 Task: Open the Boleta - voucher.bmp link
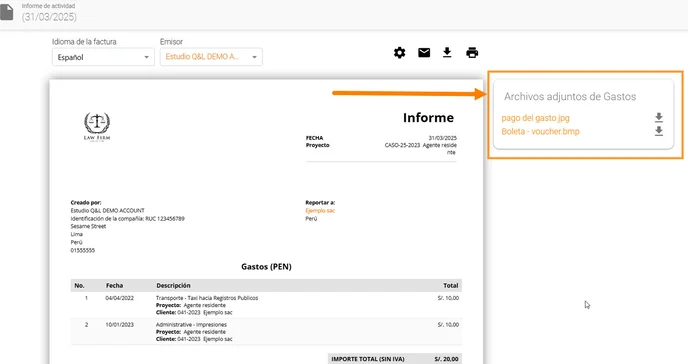(x=540, y=132)
